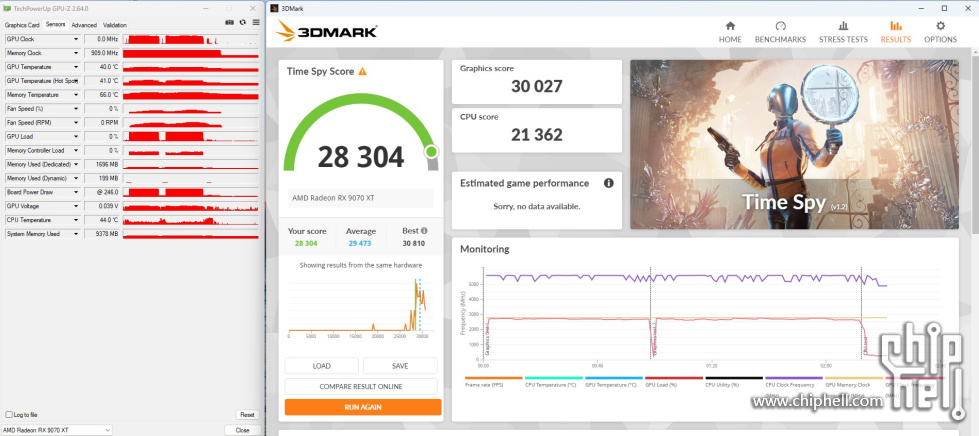Image resolution: width=979 pixels, height=436 pixels.
Task: Click the CPU score value 21 362
Action: [537, 134]
